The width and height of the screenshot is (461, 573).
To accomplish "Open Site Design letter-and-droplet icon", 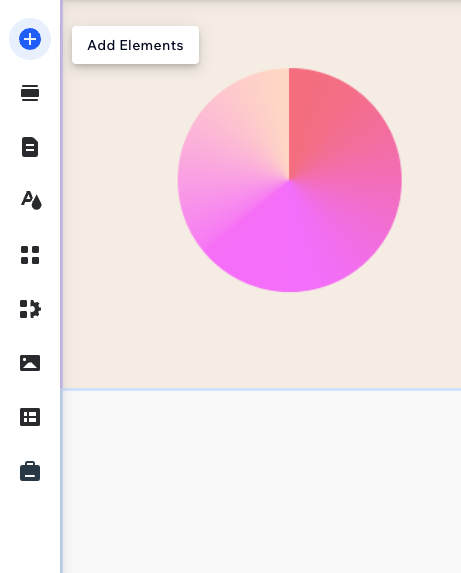I will coord(31,200).
